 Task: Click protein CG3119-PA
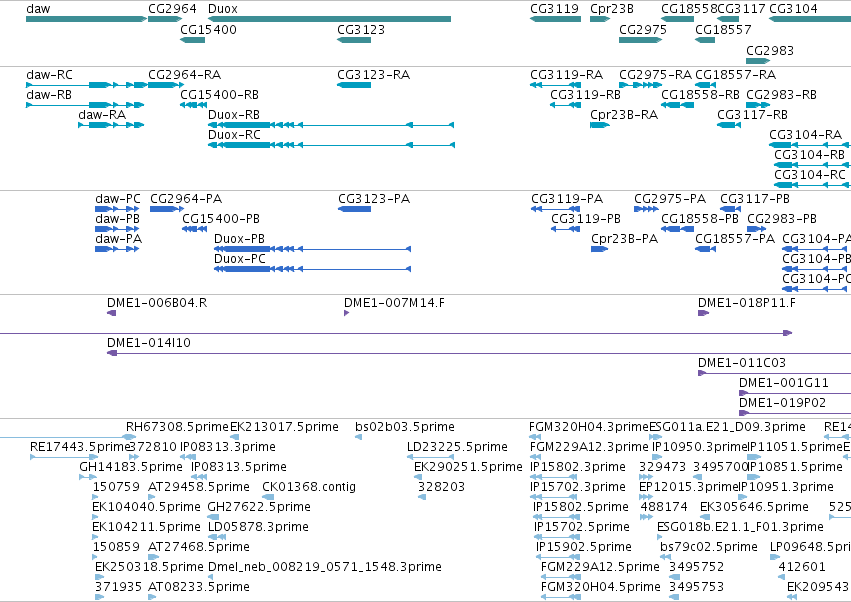tap(556, 209)
